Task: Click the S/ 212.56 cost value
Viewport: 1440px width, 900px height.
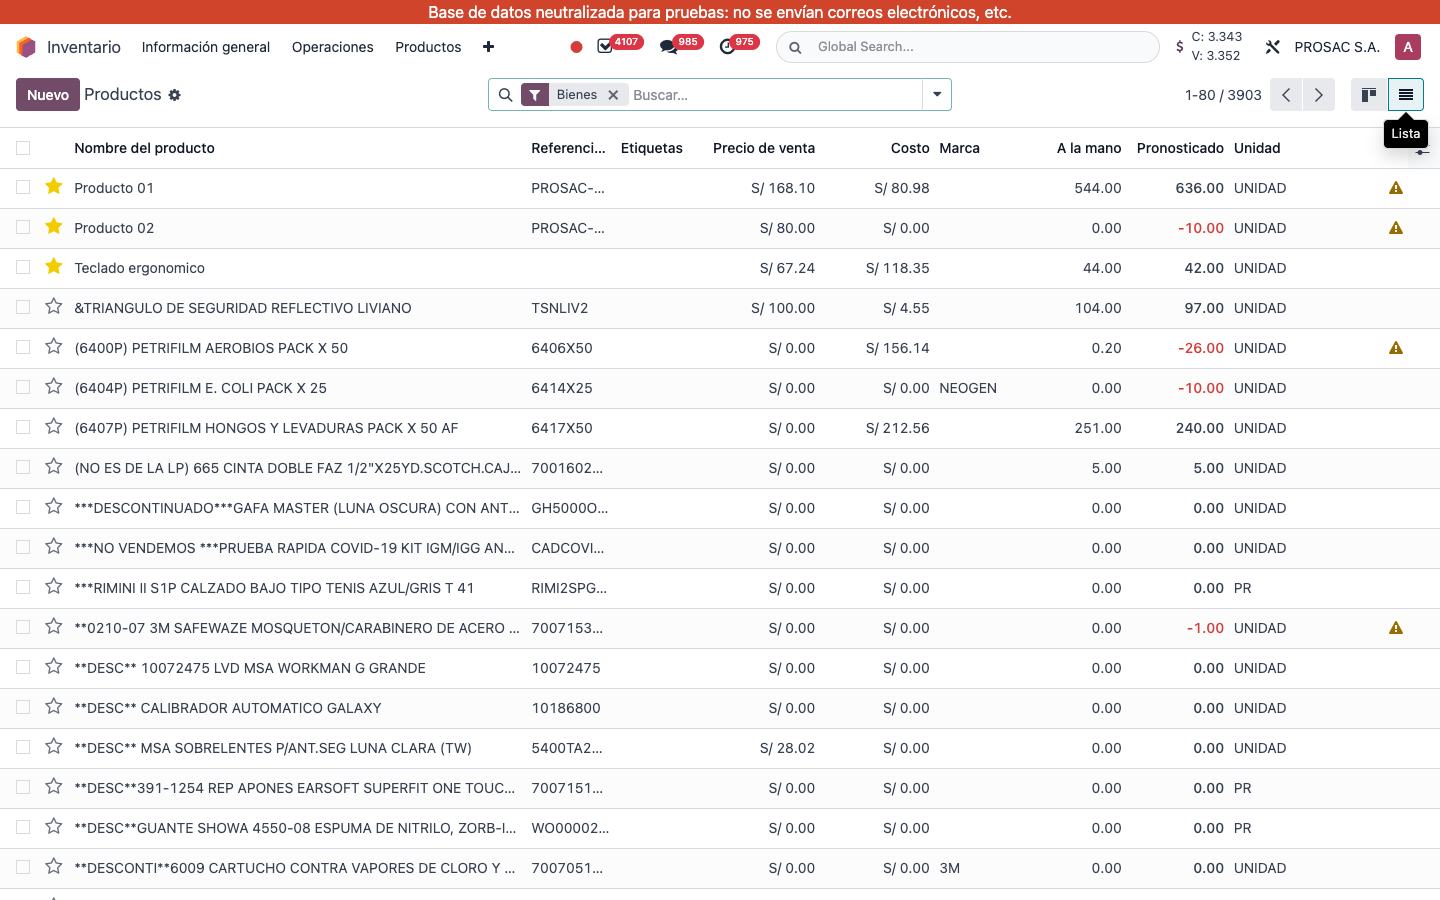Action: [x=898, y=428]
